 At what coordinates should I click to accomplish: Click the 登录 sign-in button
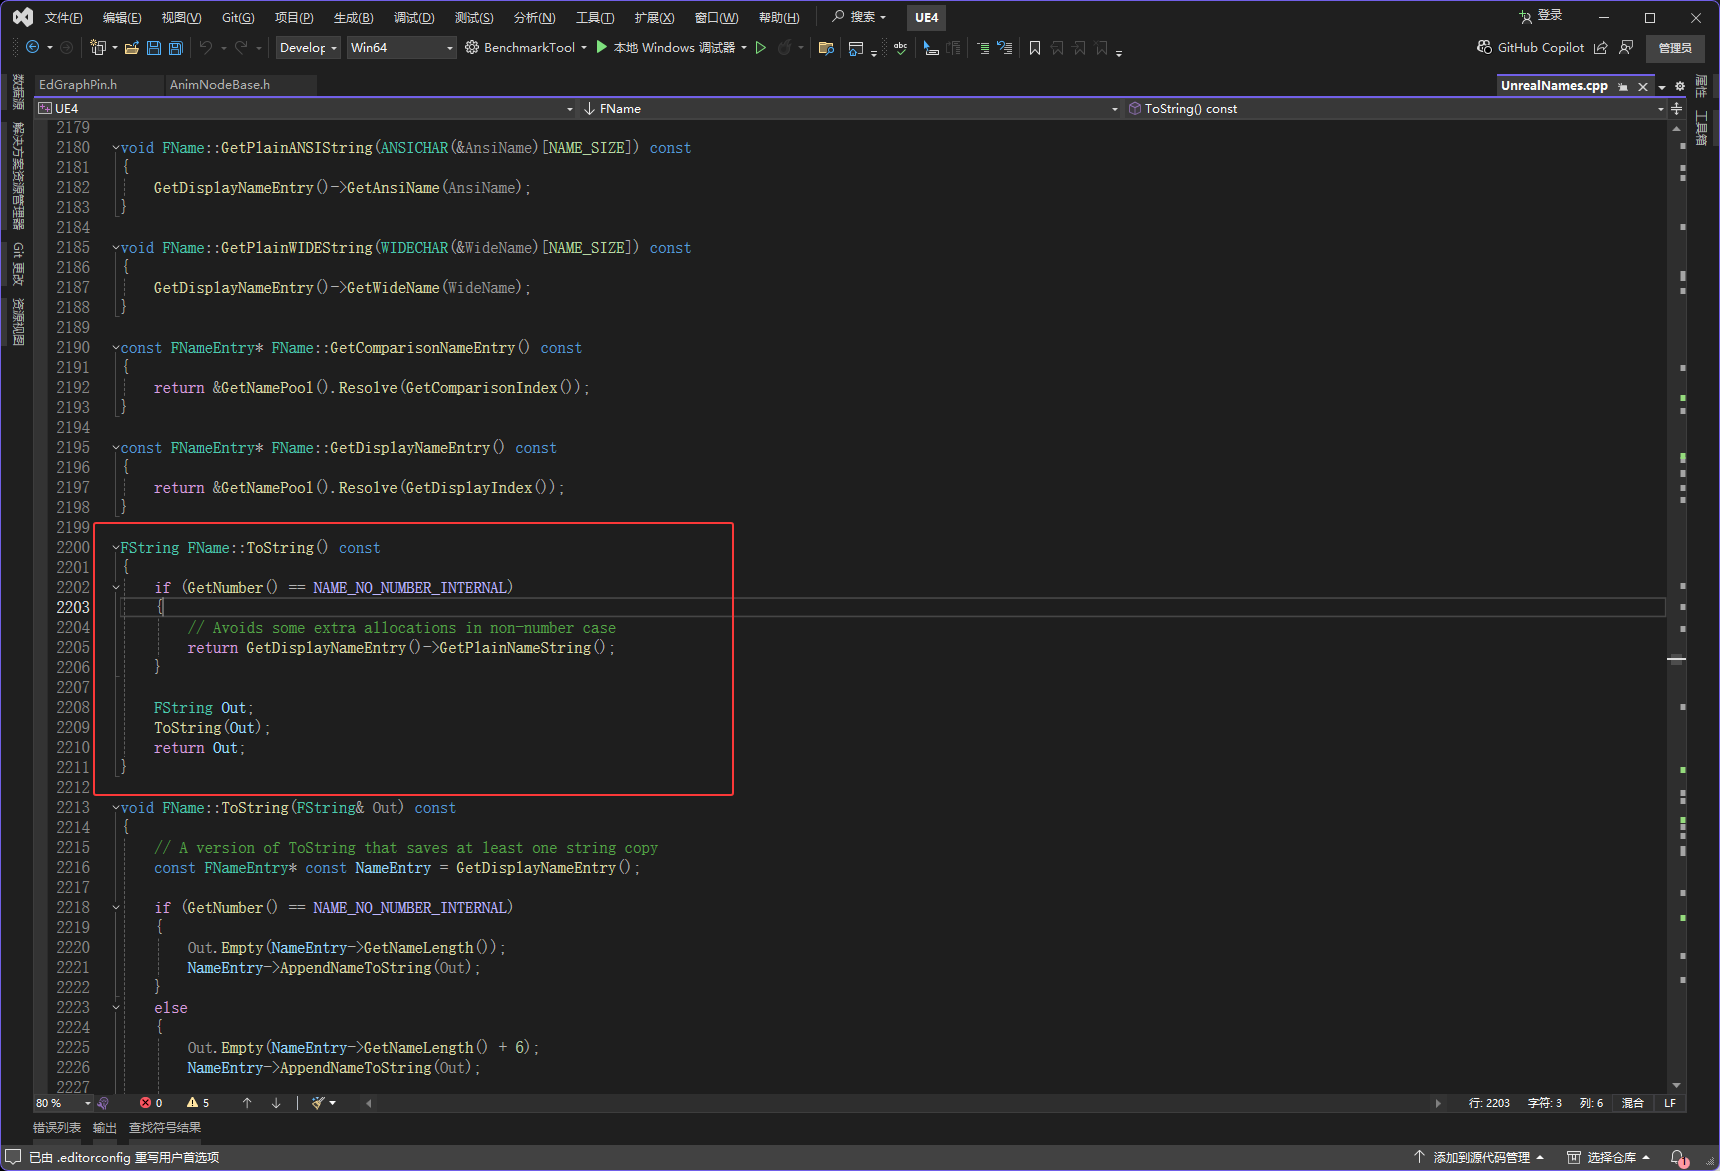click(x=1548, y=16)
